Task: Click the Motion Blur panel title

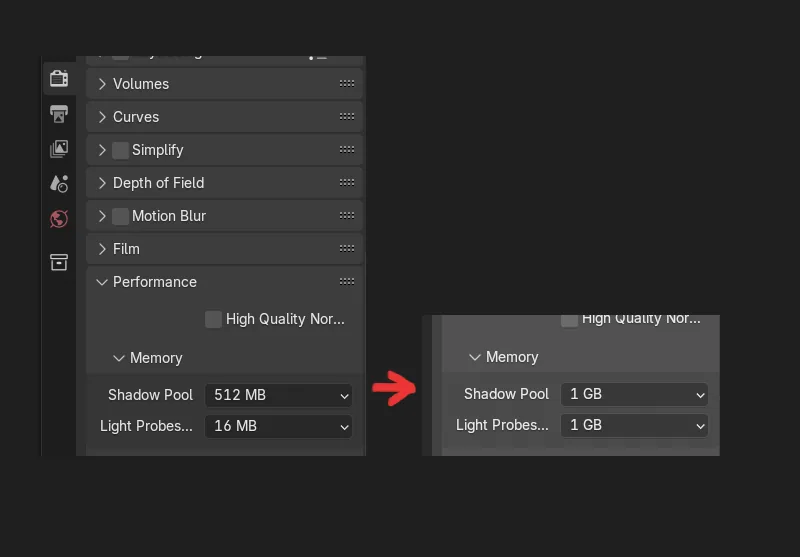Action: [x=169, y=216]
